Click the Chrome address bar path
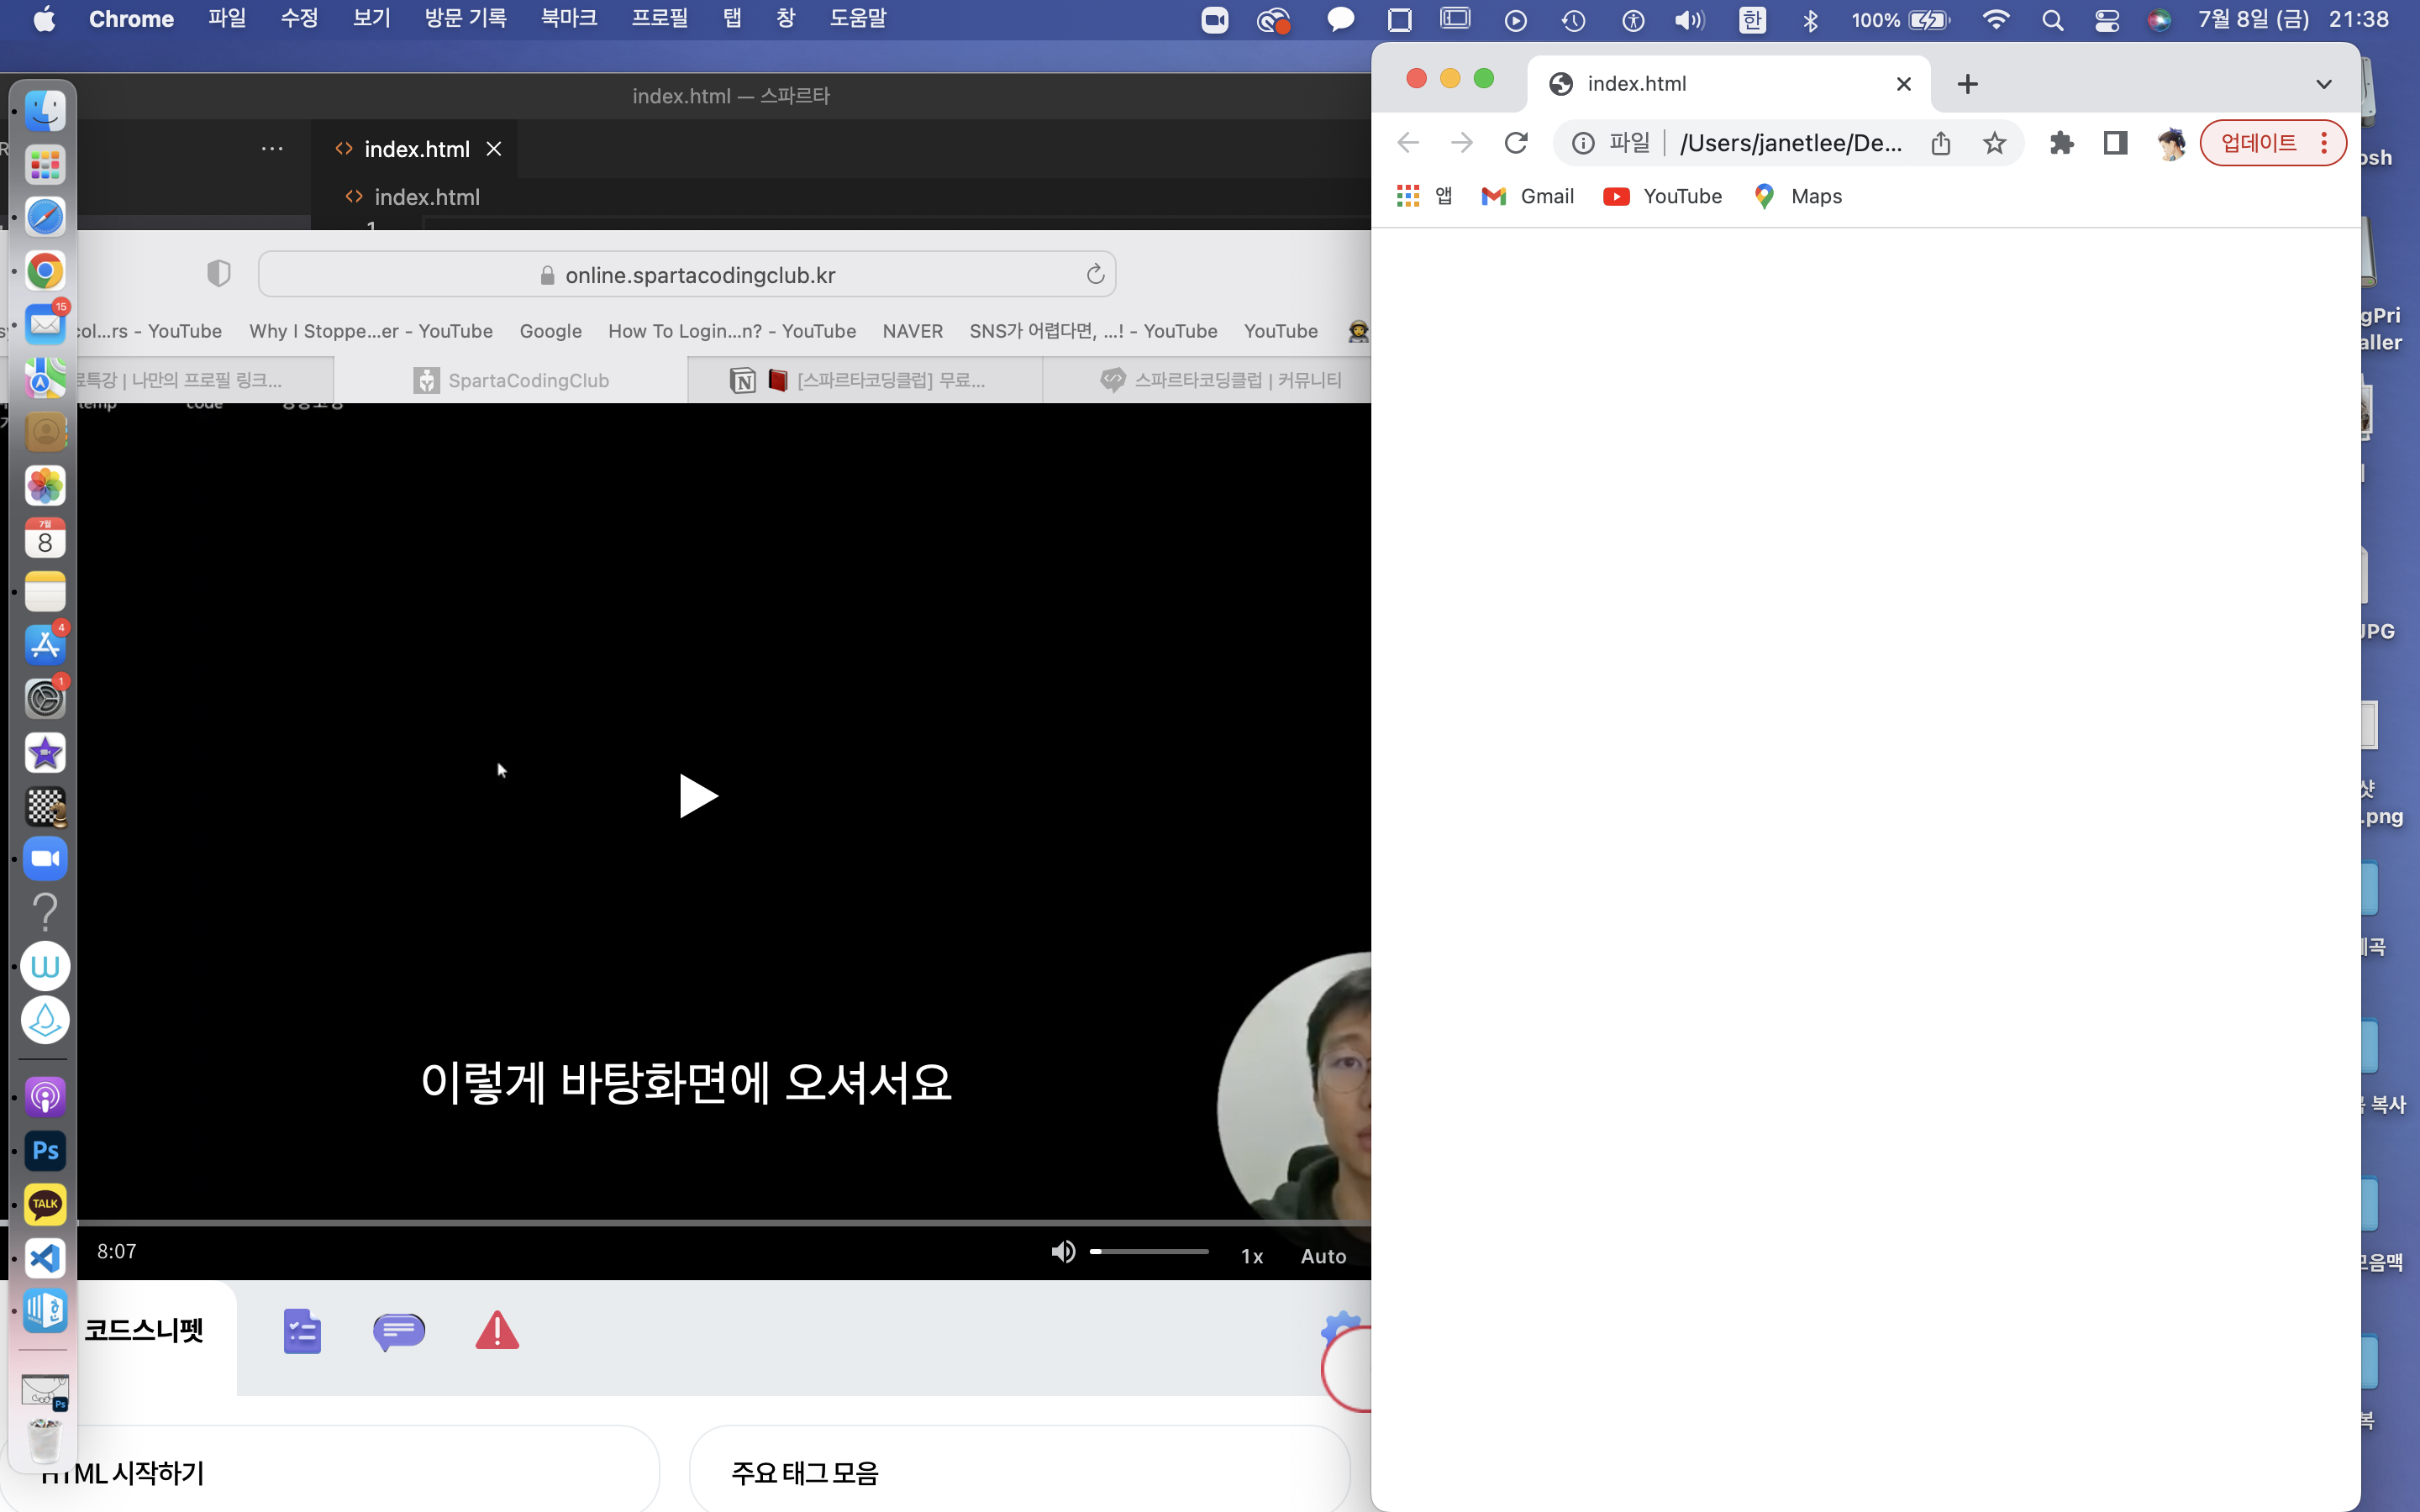The width and height of the screenshot is (2420, 1512). (x=1790, y=143)
